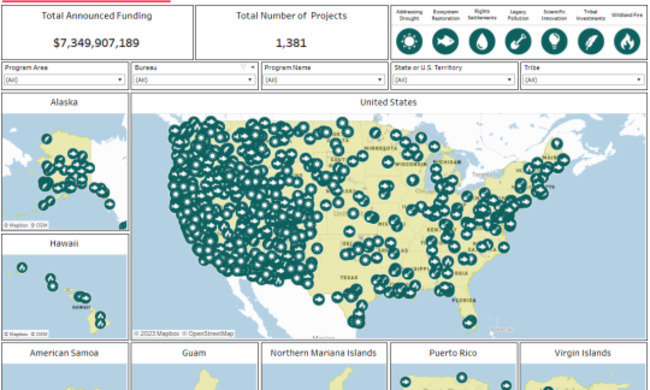Open the Bureau (All) dropdown
The height and width of the screenshot is (390, 650).
[194, 80]
